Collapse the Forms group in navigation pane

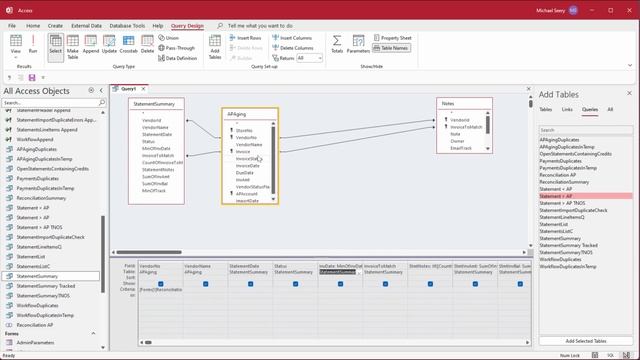click(x=93, y=333)
